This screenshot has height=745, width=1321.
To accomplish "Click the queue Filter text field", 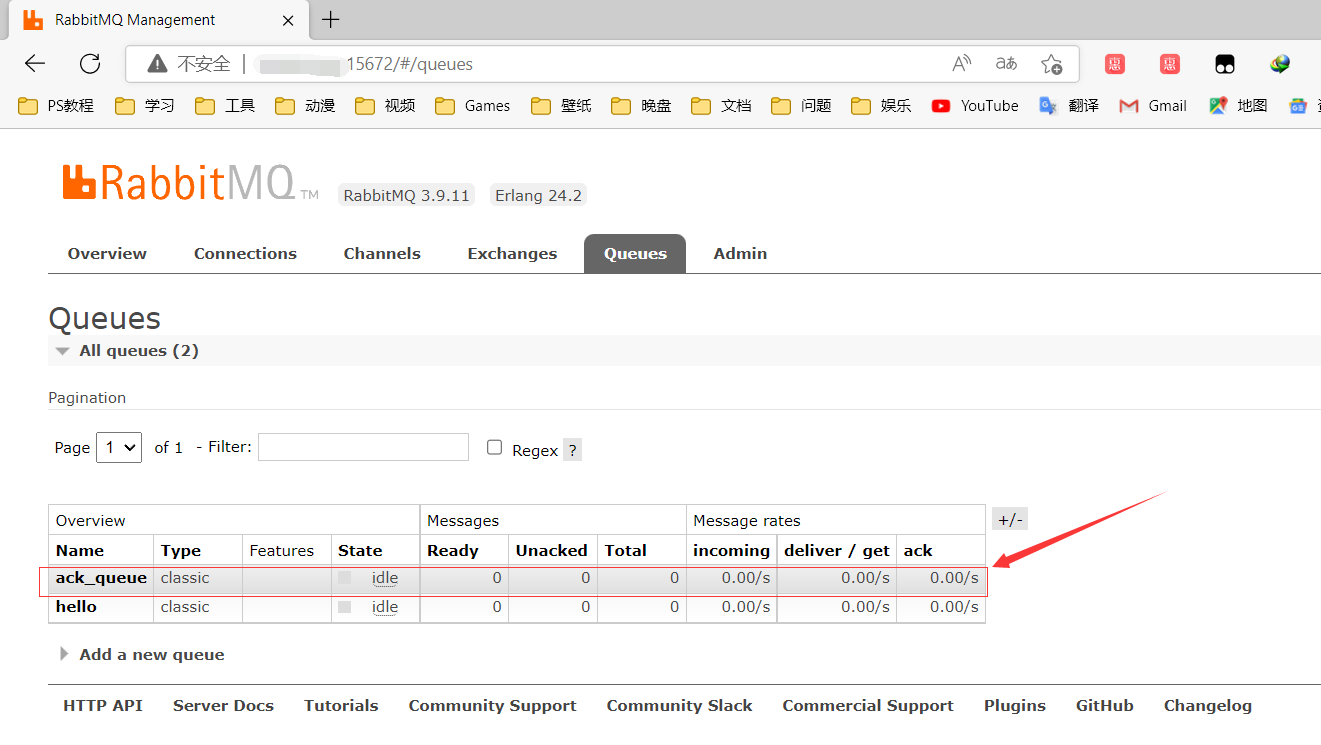I will [x=363, y=447].
